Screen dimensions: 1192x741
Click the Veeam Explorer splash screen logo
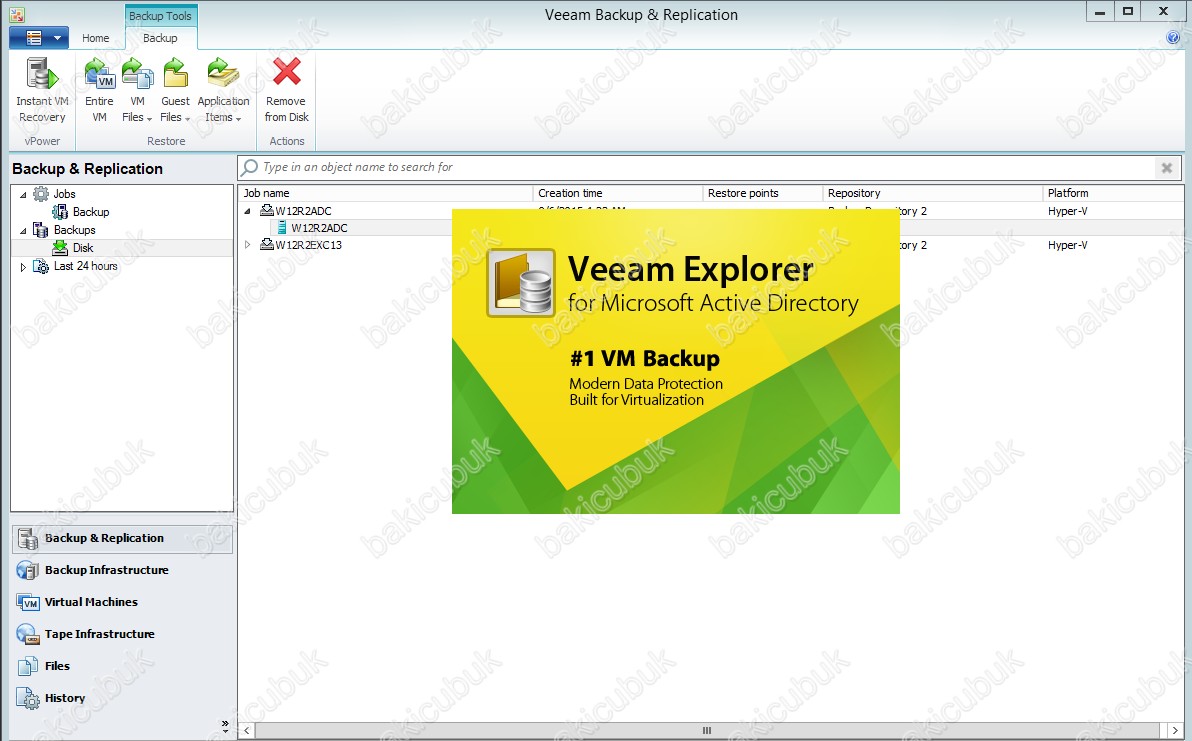[522, 283]
